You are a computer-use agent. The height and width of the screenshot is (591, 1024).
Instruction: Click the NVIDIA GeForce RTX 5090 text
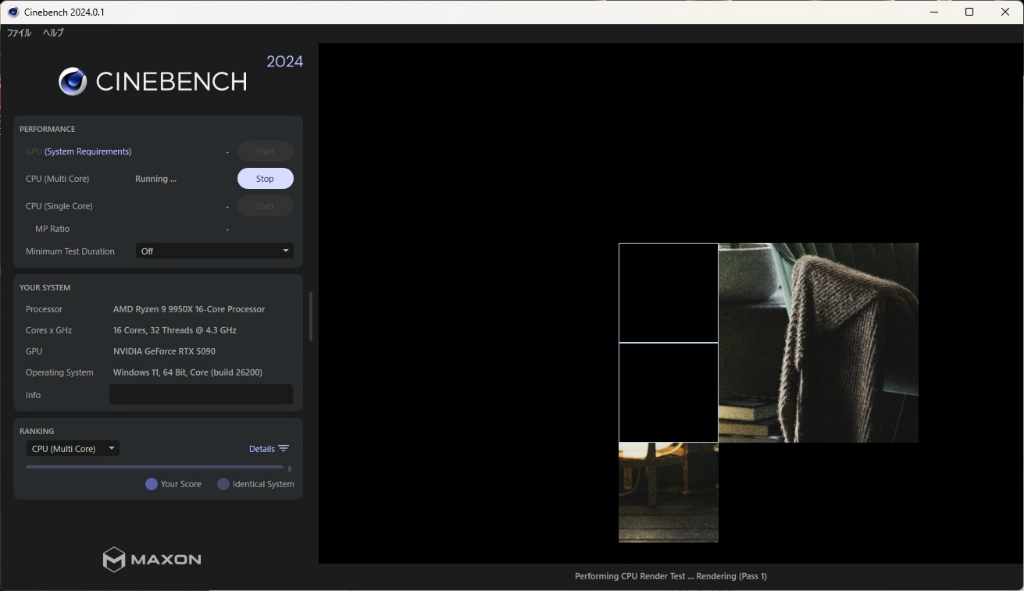(164, 351)
